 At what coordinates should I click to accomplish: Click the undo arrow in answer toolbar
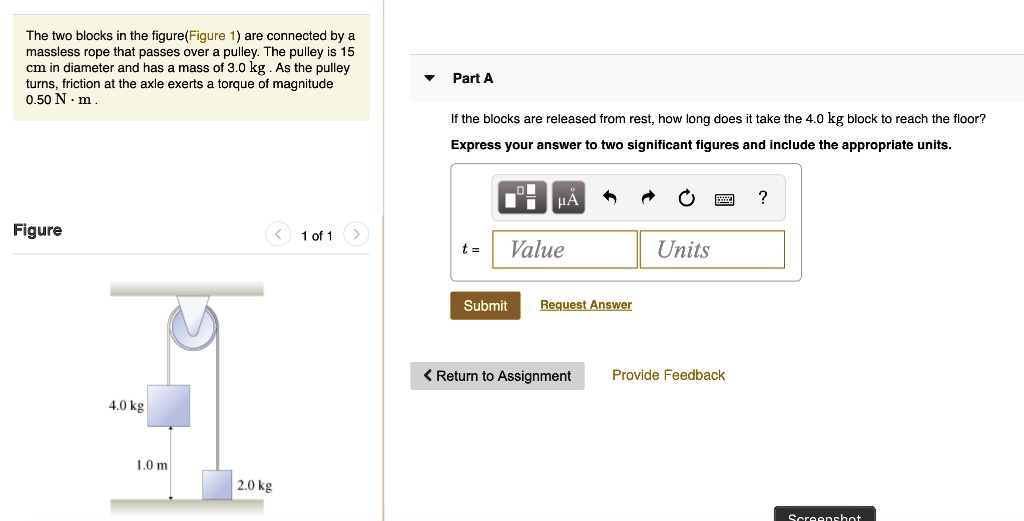click(609, 198)
